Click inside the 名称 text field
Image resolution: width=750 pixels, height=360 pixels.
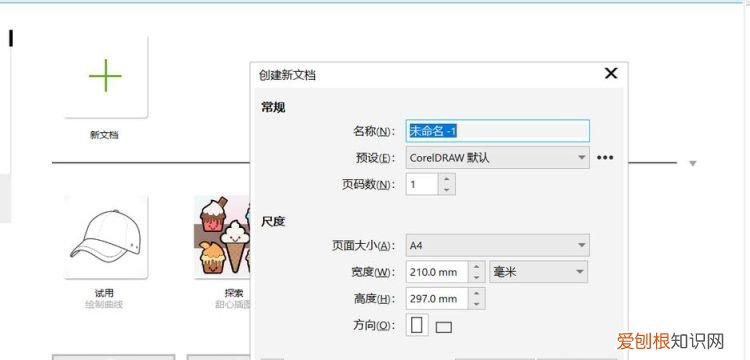(x=497, y=131)
